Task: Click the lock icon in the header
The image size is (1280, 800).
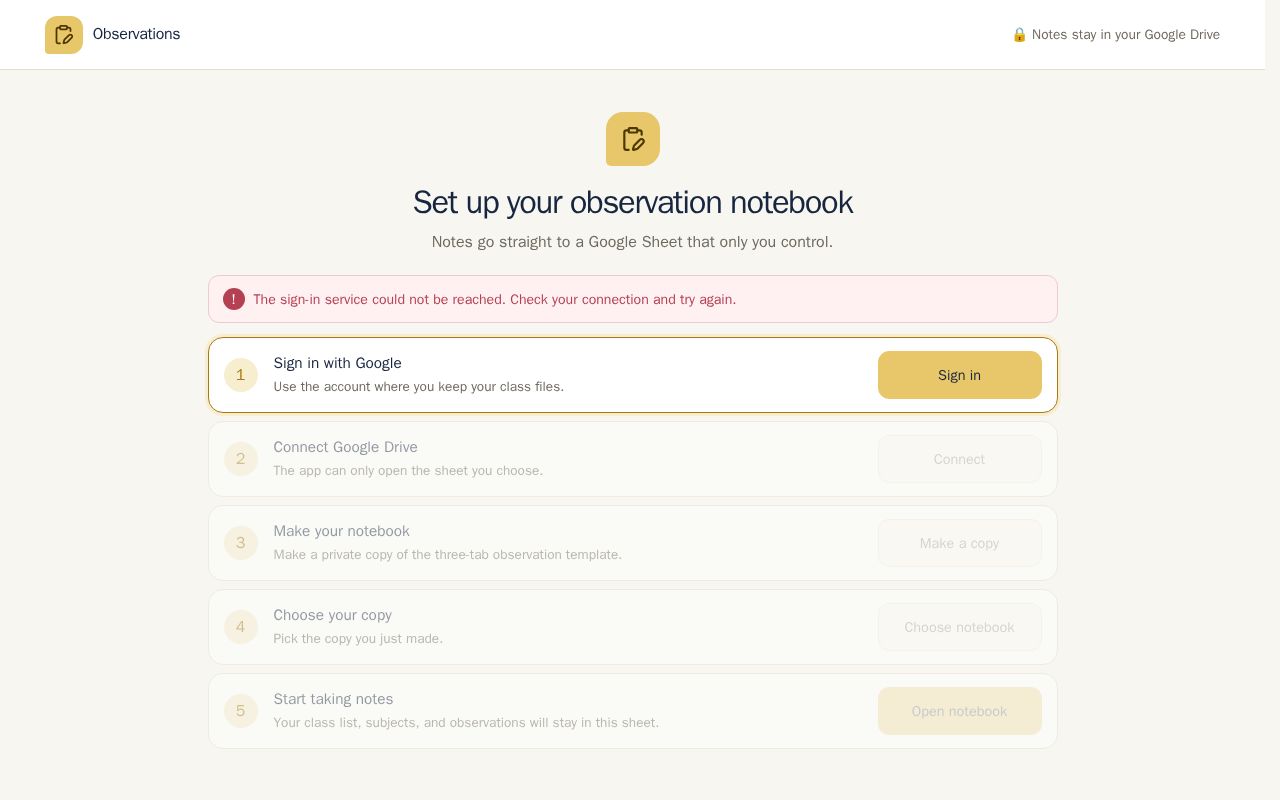Action: (x=1019, y=35)
